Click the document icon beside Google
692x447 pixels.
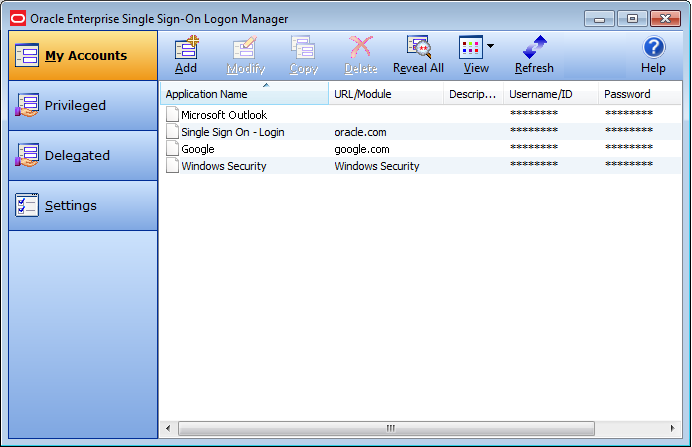[x=172, y=149]
